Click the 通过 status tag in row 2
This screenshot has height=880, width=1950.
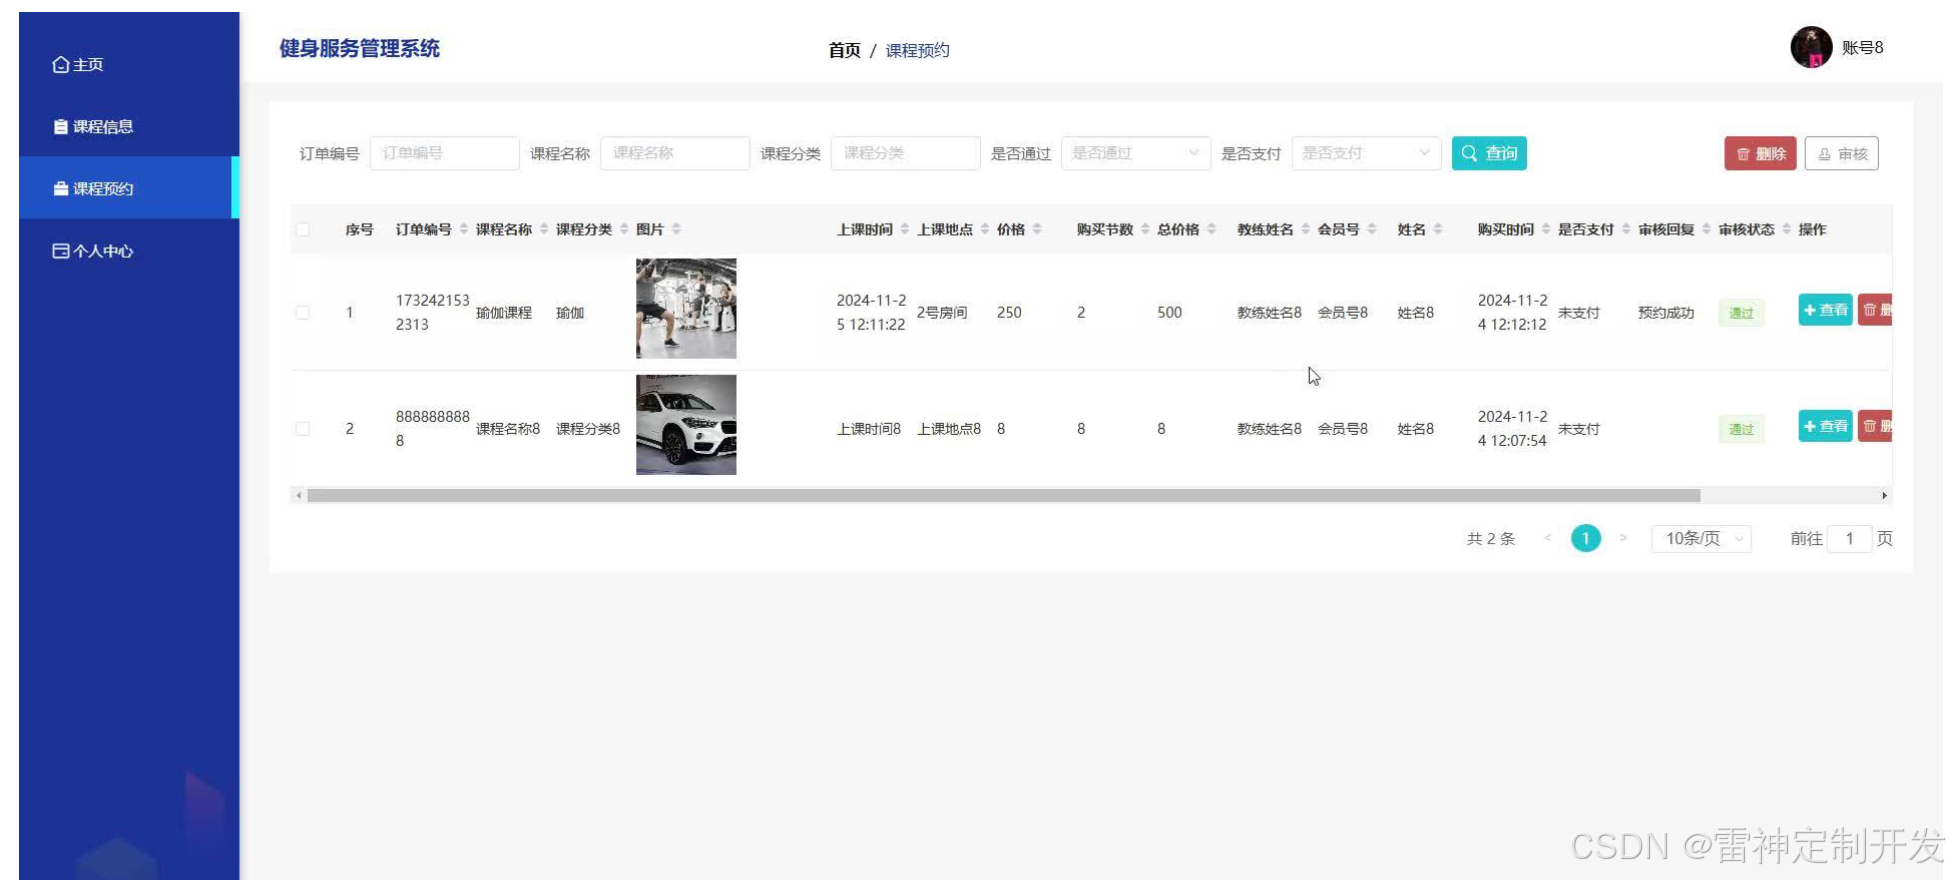point(1741,429)
